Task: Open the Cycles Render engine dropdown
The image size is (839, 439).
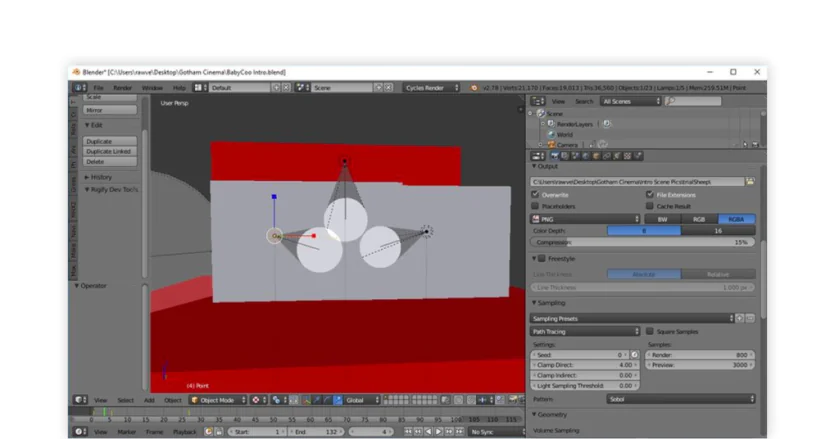Action: 431,88
